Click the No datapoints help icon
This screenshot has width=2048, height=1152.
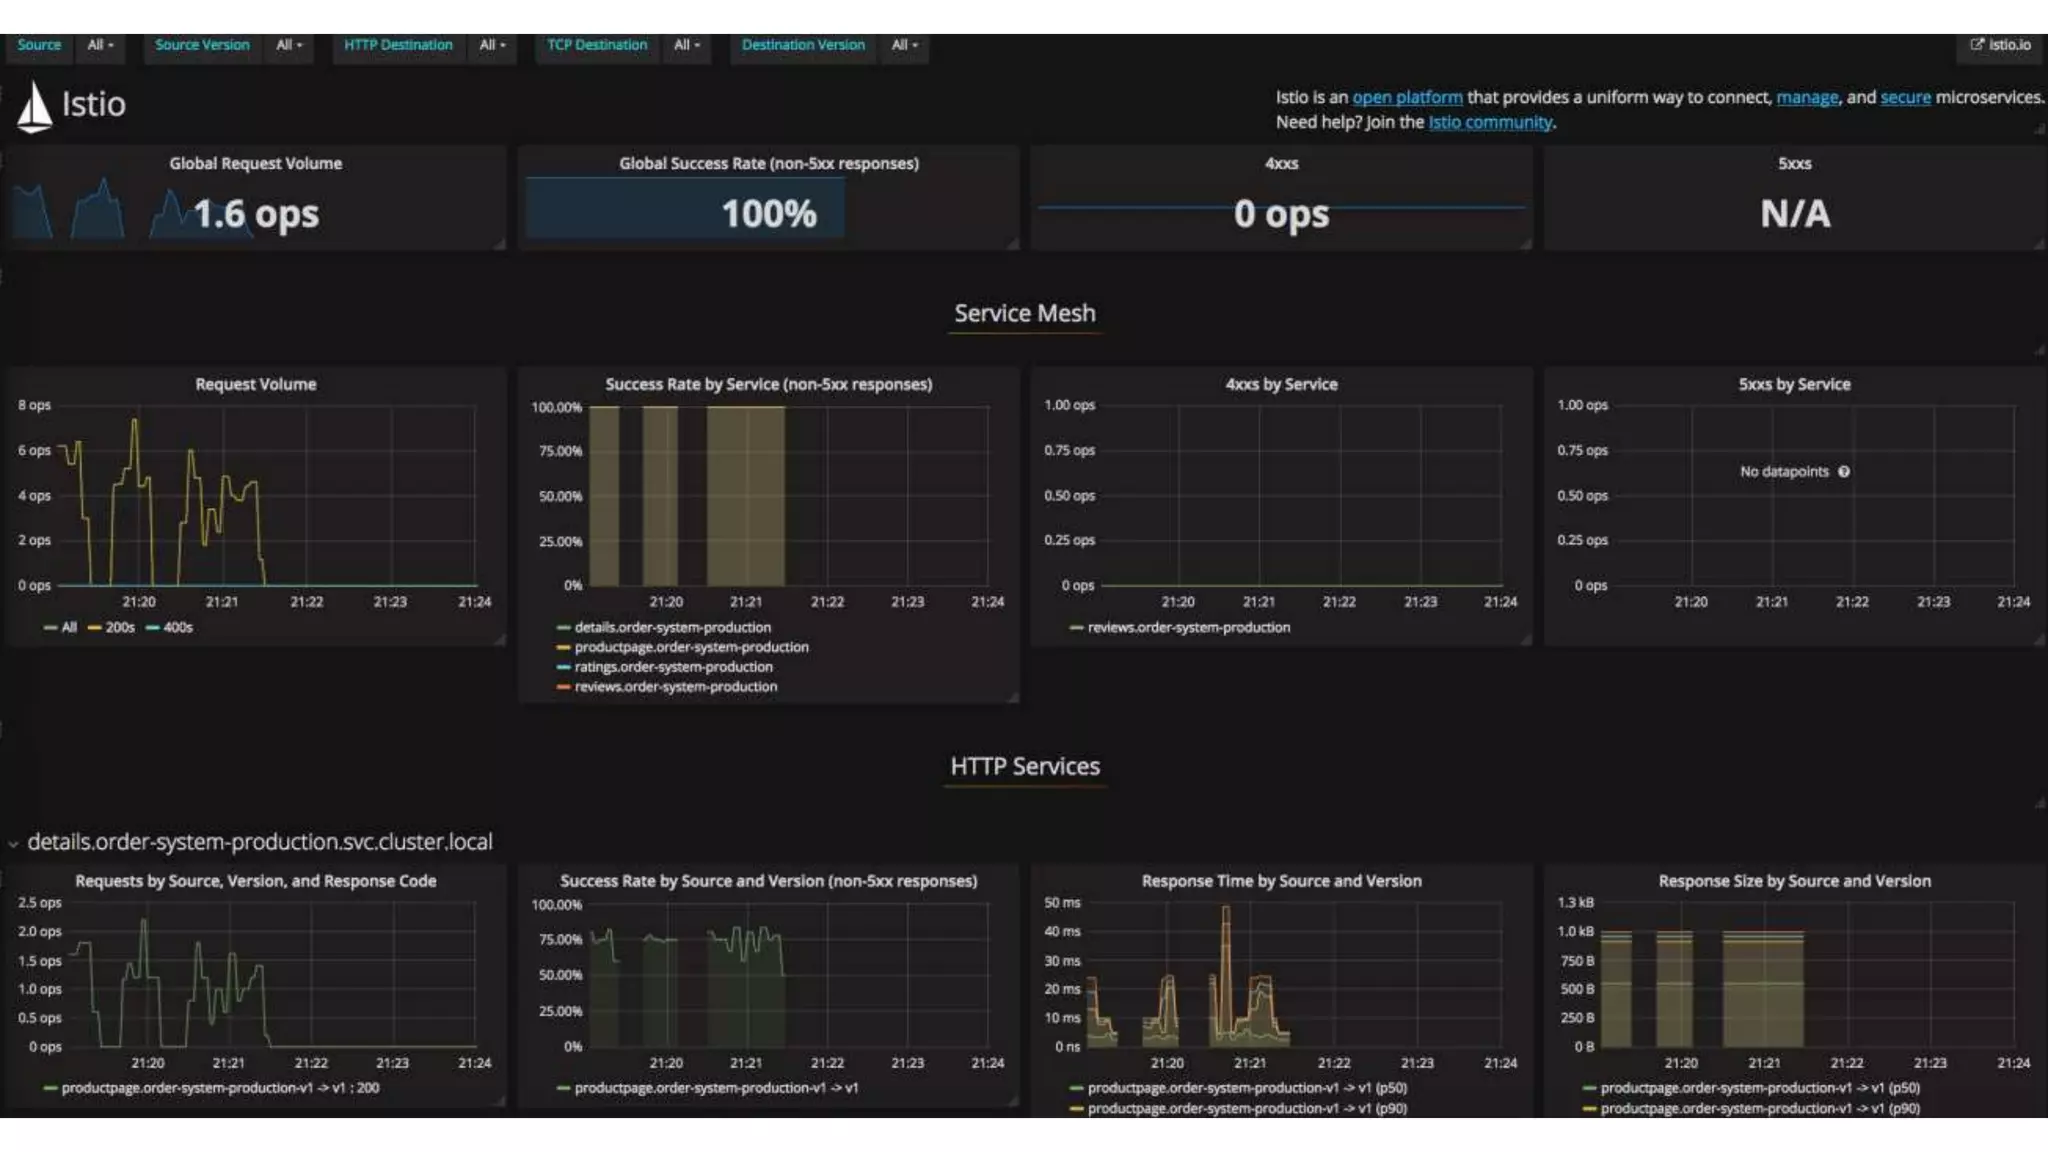1843,472
